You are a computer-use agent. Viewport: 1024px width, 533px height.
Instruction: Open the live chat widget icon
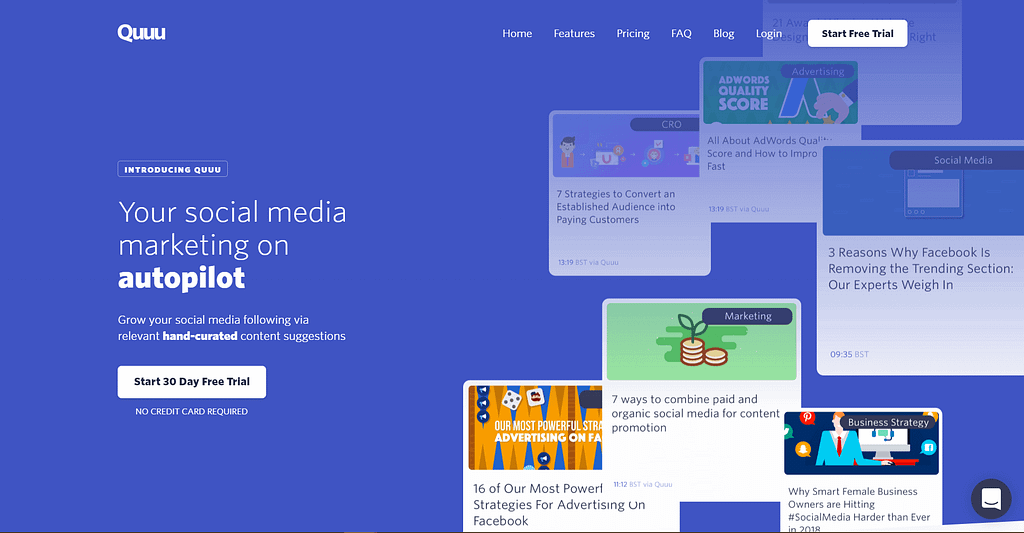pyautogui.click(x=991, y=499)
